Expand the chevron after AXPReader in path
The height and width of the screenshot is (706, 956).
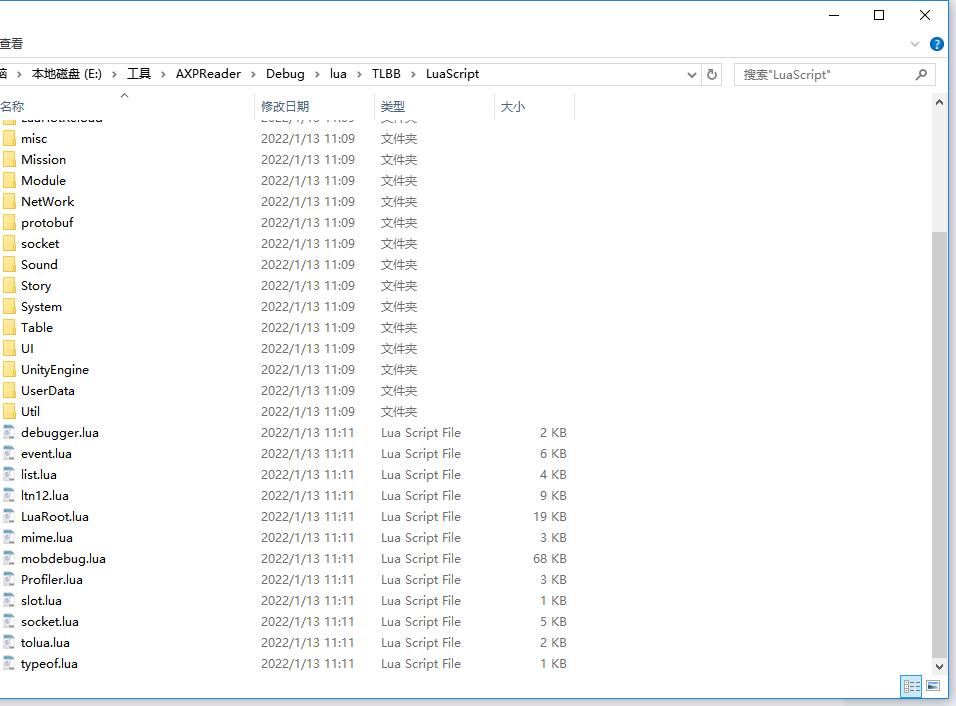click(254, 74)
